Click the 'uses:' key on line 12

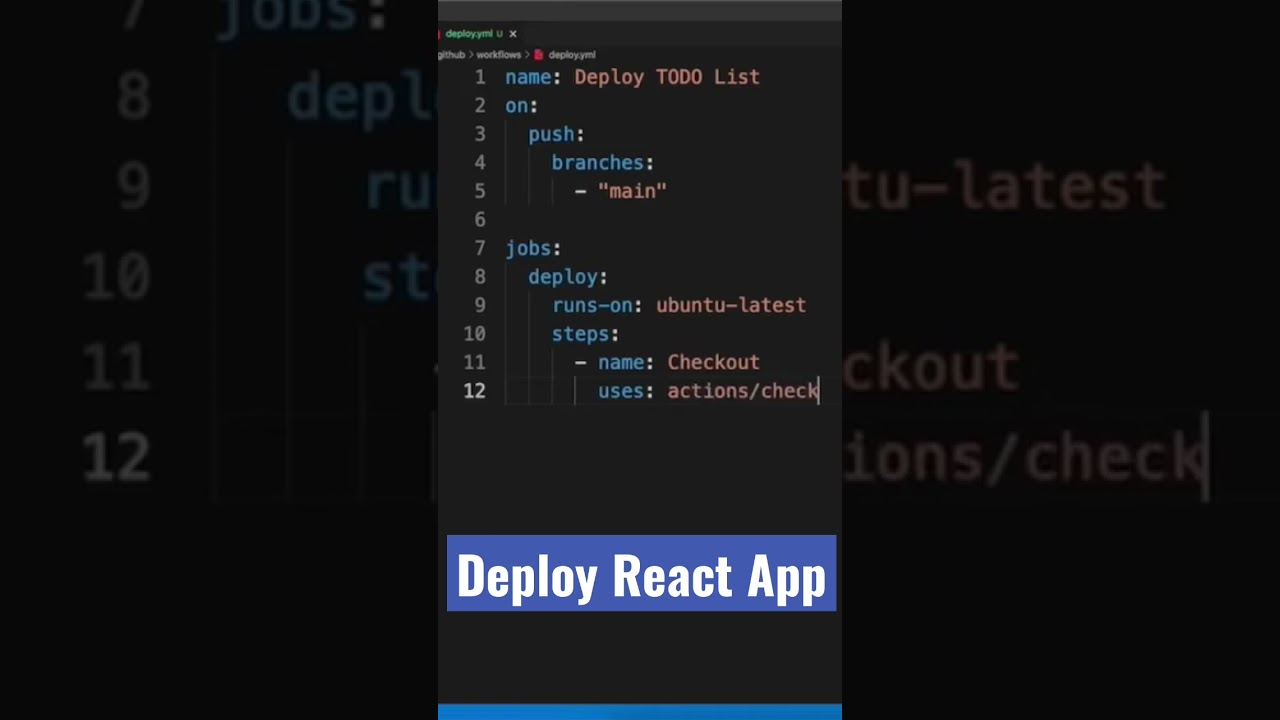[626, 391]
